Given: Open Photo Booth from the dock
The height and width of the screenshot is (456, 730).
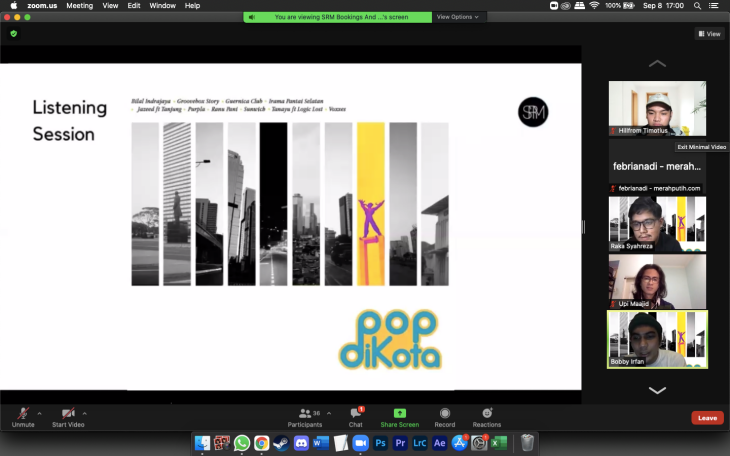Looking at the screenshot, I should [222, 443].
